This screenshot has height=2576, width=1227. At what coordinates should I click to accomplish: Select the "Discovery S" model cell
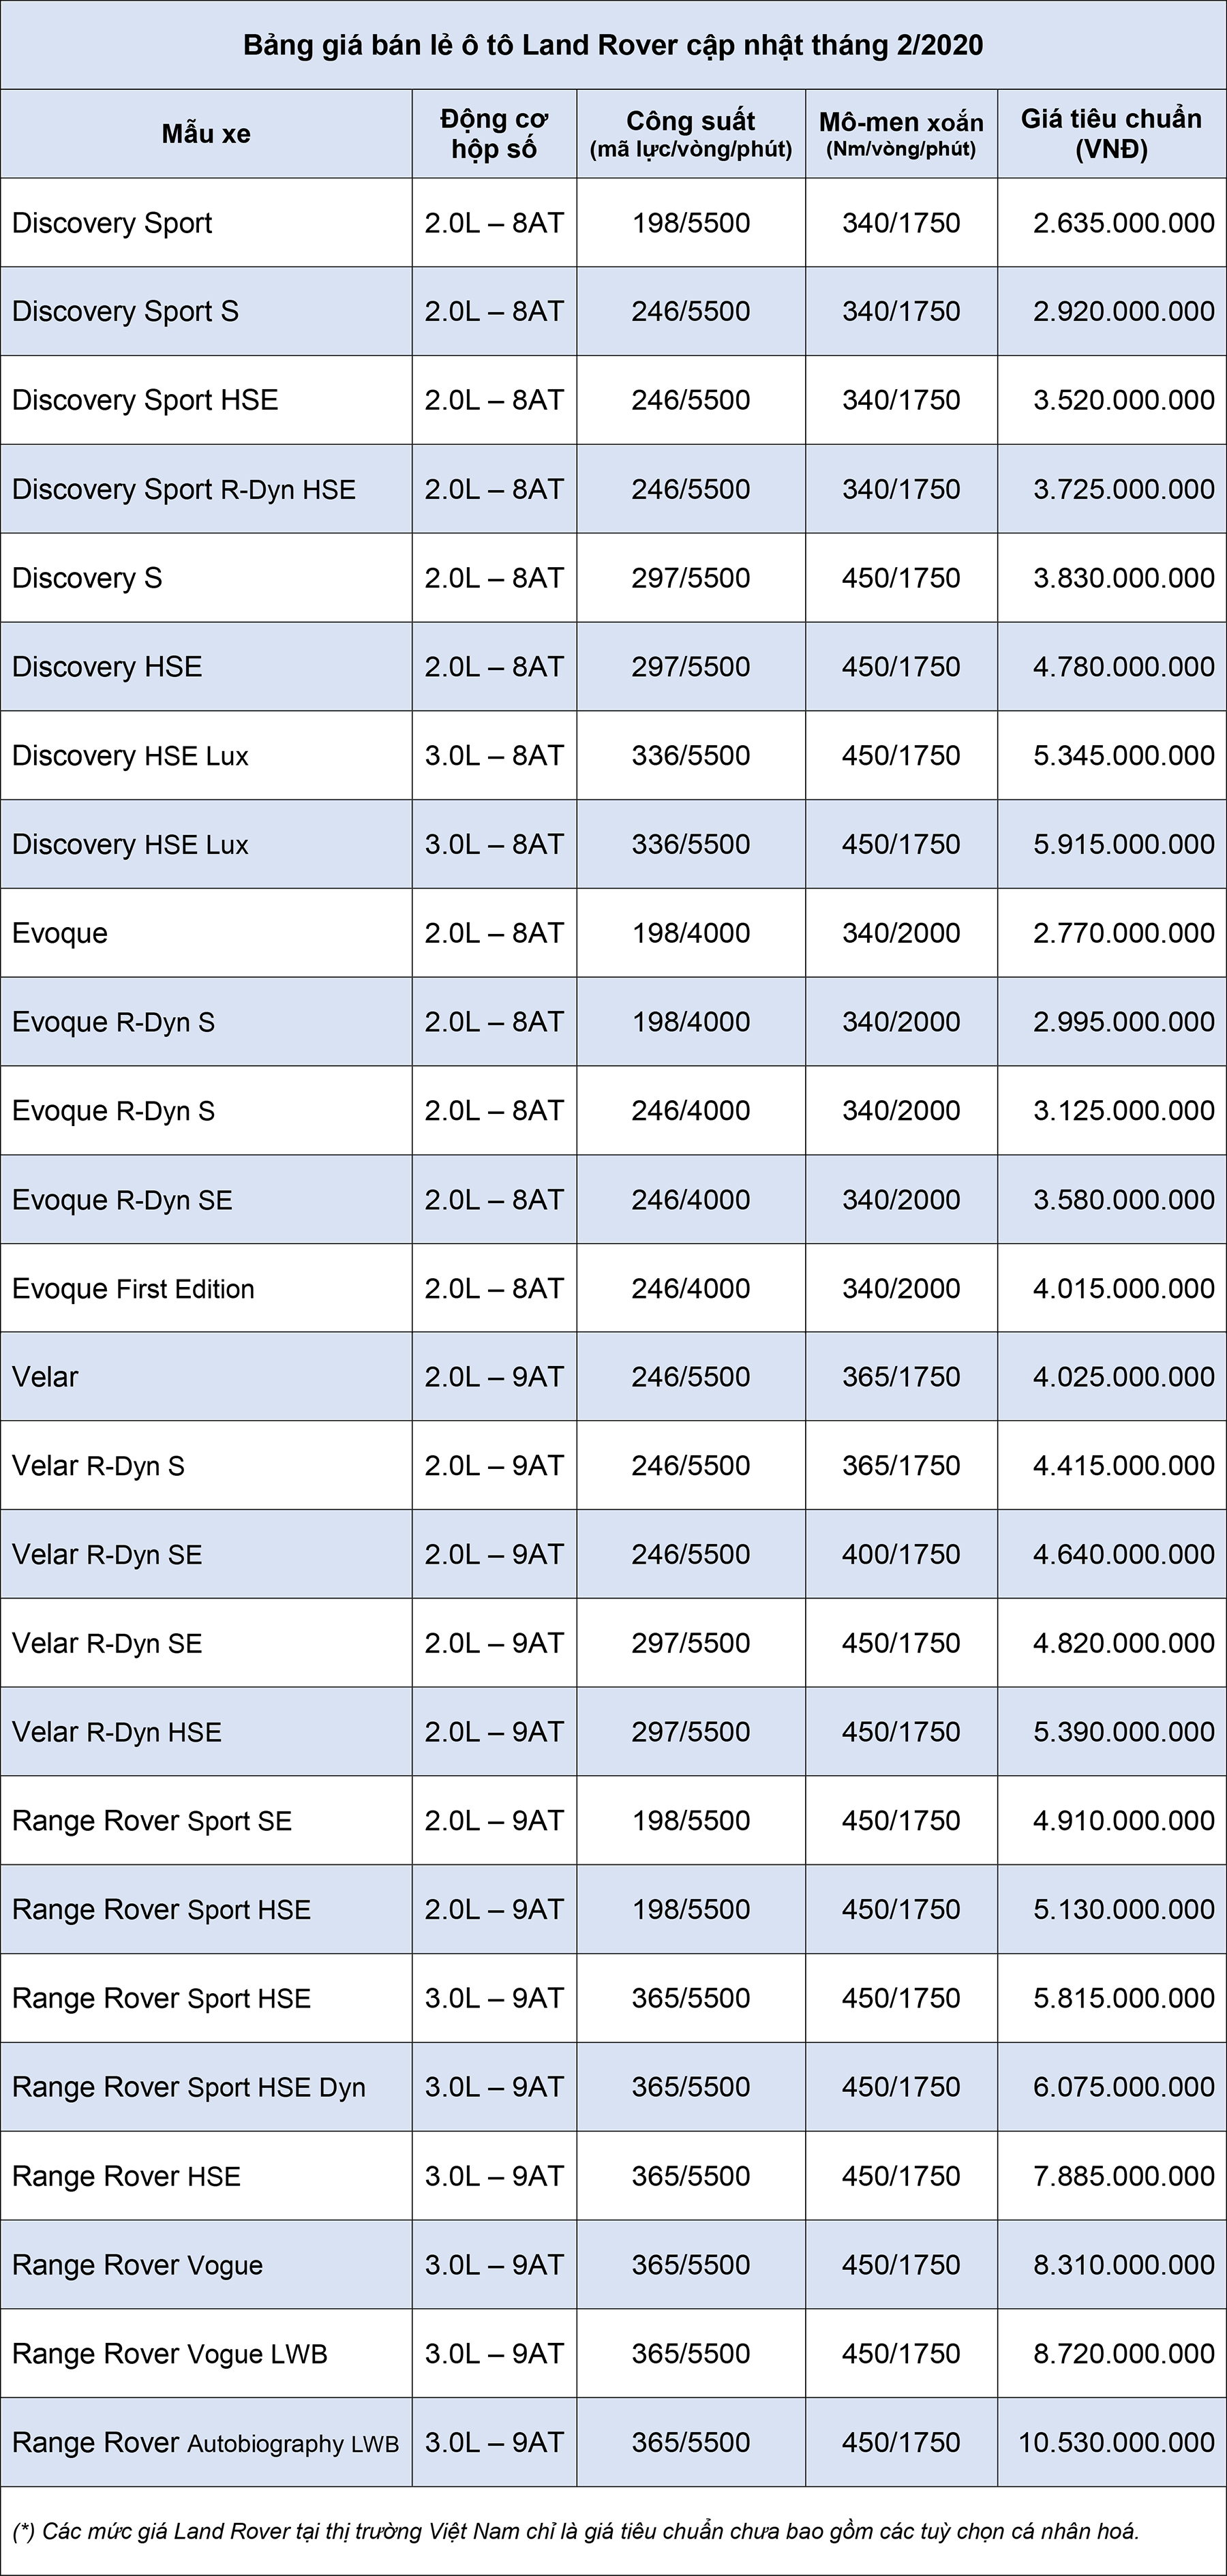[x=87, y=578]
